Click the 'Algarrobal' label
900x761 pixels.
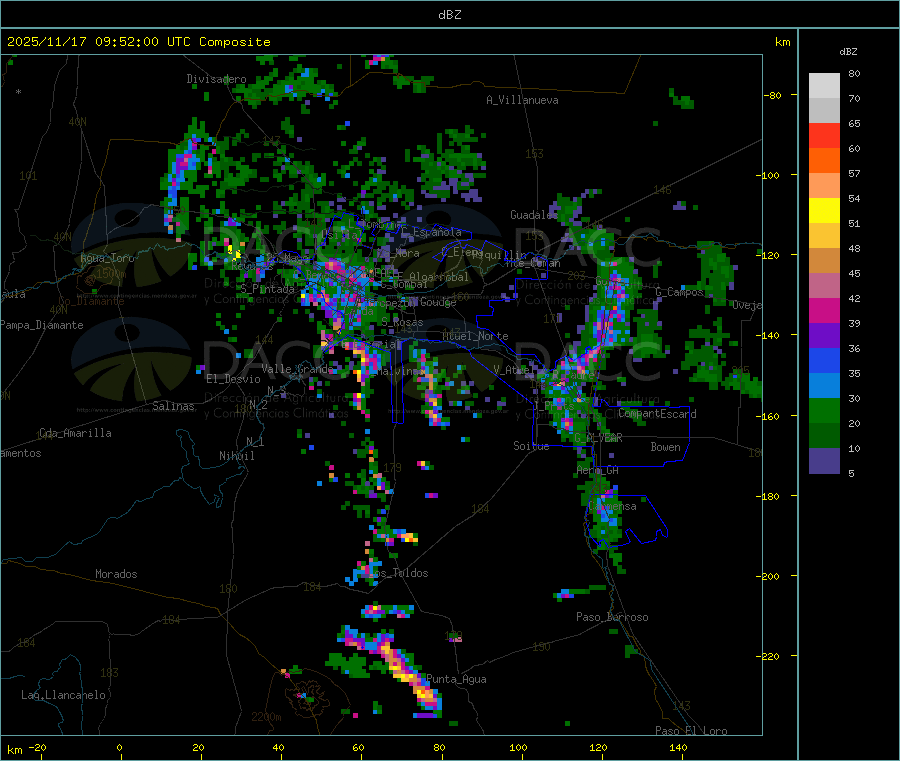click(x=439, y=277)
